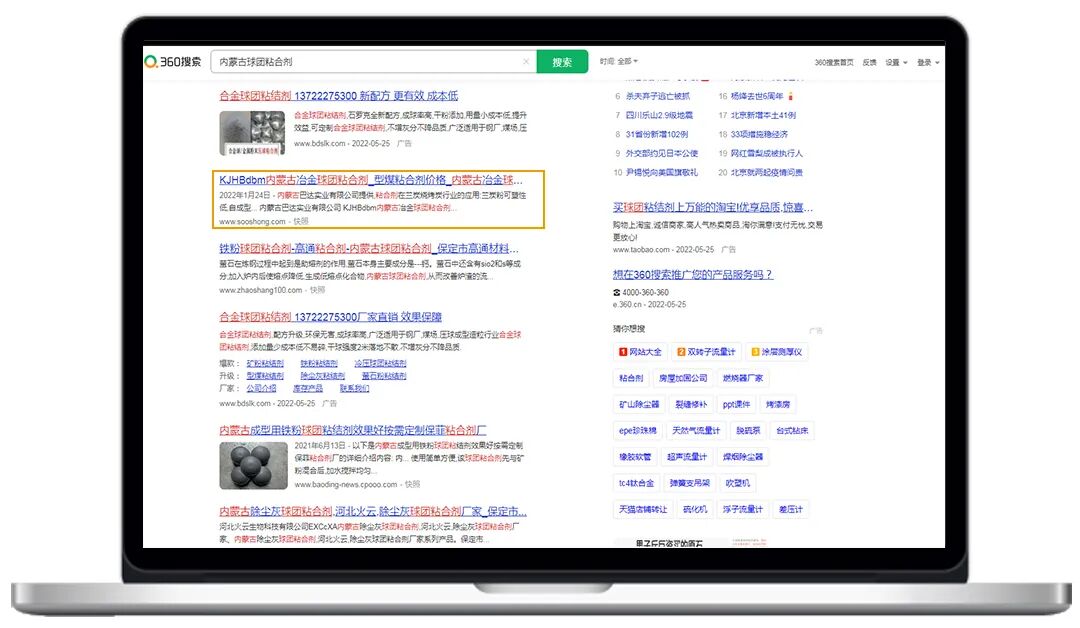Open KJHBdbm内蒙古冶金球团粘合剂 result
Screen dimensions: 1080x628
tap(371, 180)
